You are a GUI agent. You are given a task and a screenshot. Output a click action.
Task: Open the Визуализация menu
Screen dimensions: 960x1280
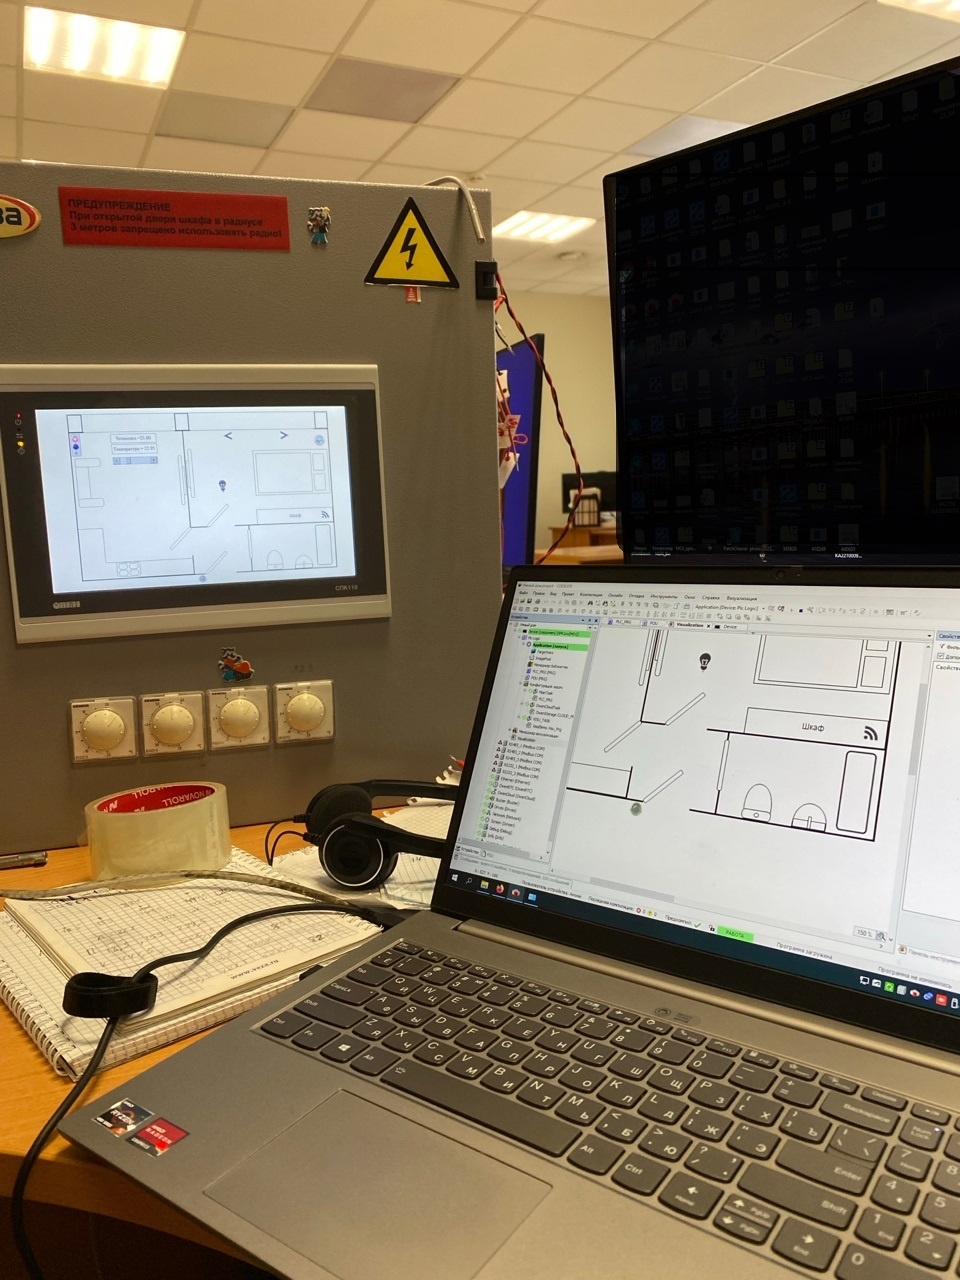[x=742, y=599]
